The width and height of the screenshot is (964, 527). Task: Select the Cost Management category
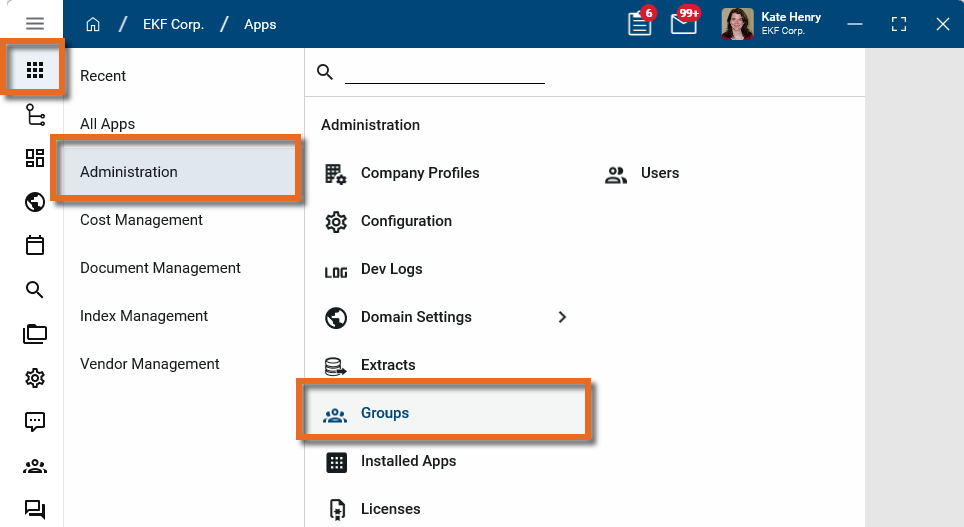pyautogui.click(x=141, y=220)
